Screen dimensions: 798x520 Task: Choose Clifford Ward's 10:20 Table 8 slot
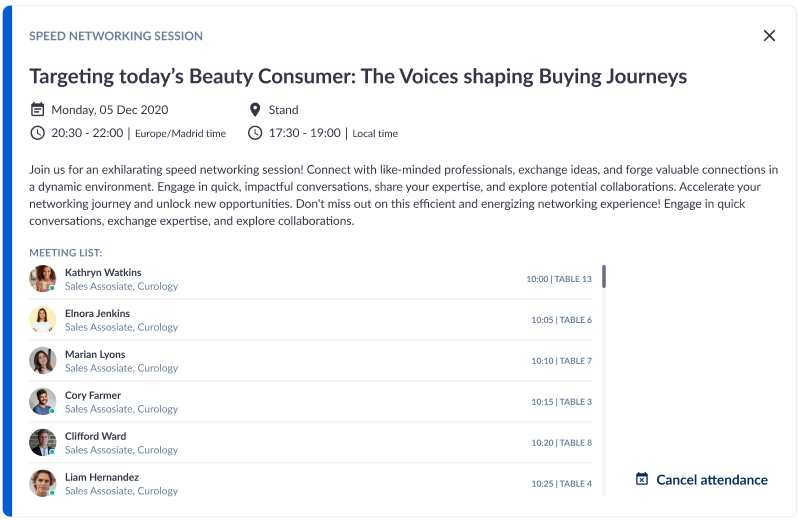coord(561,443)
